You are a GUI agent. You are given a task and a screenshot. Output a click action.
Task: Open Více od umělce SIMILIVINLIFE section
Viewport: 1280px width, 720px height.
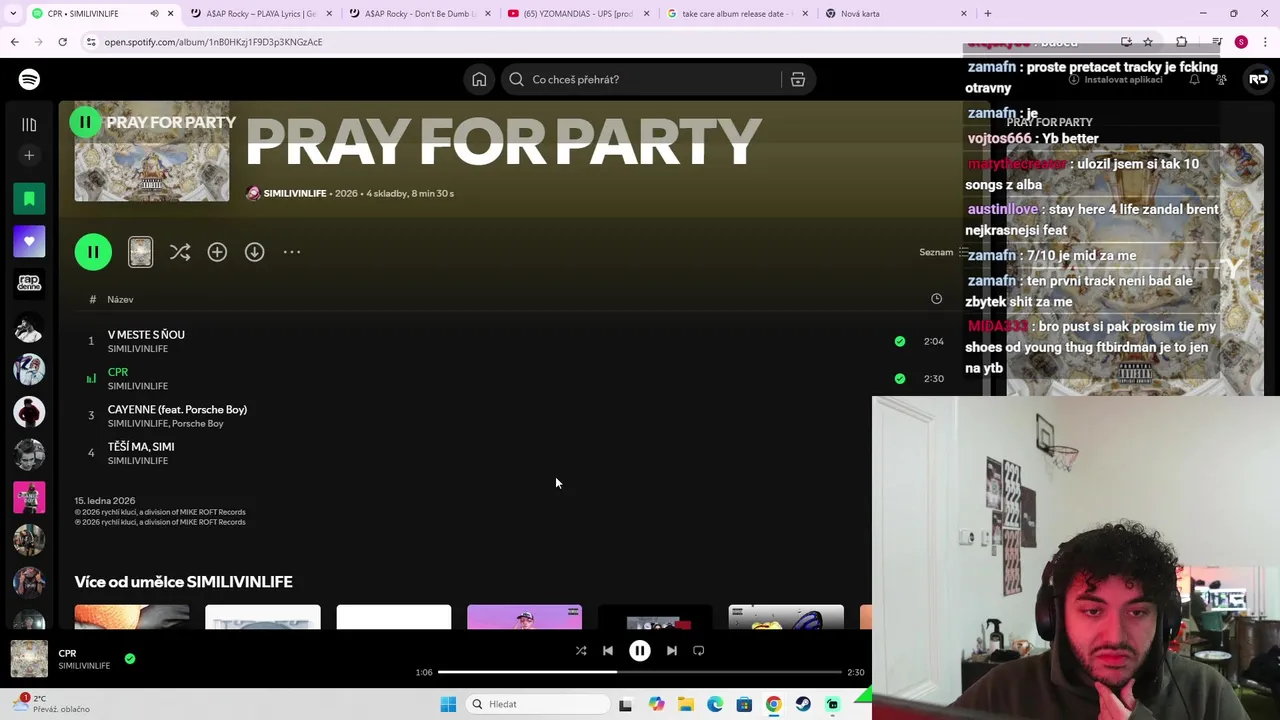pyautogui.click(x=183, y=582)
